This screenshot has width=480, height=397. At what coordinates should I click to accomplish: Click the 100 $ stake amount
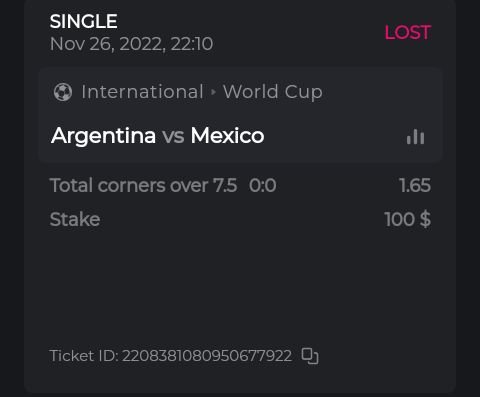(x=408, y=219)
